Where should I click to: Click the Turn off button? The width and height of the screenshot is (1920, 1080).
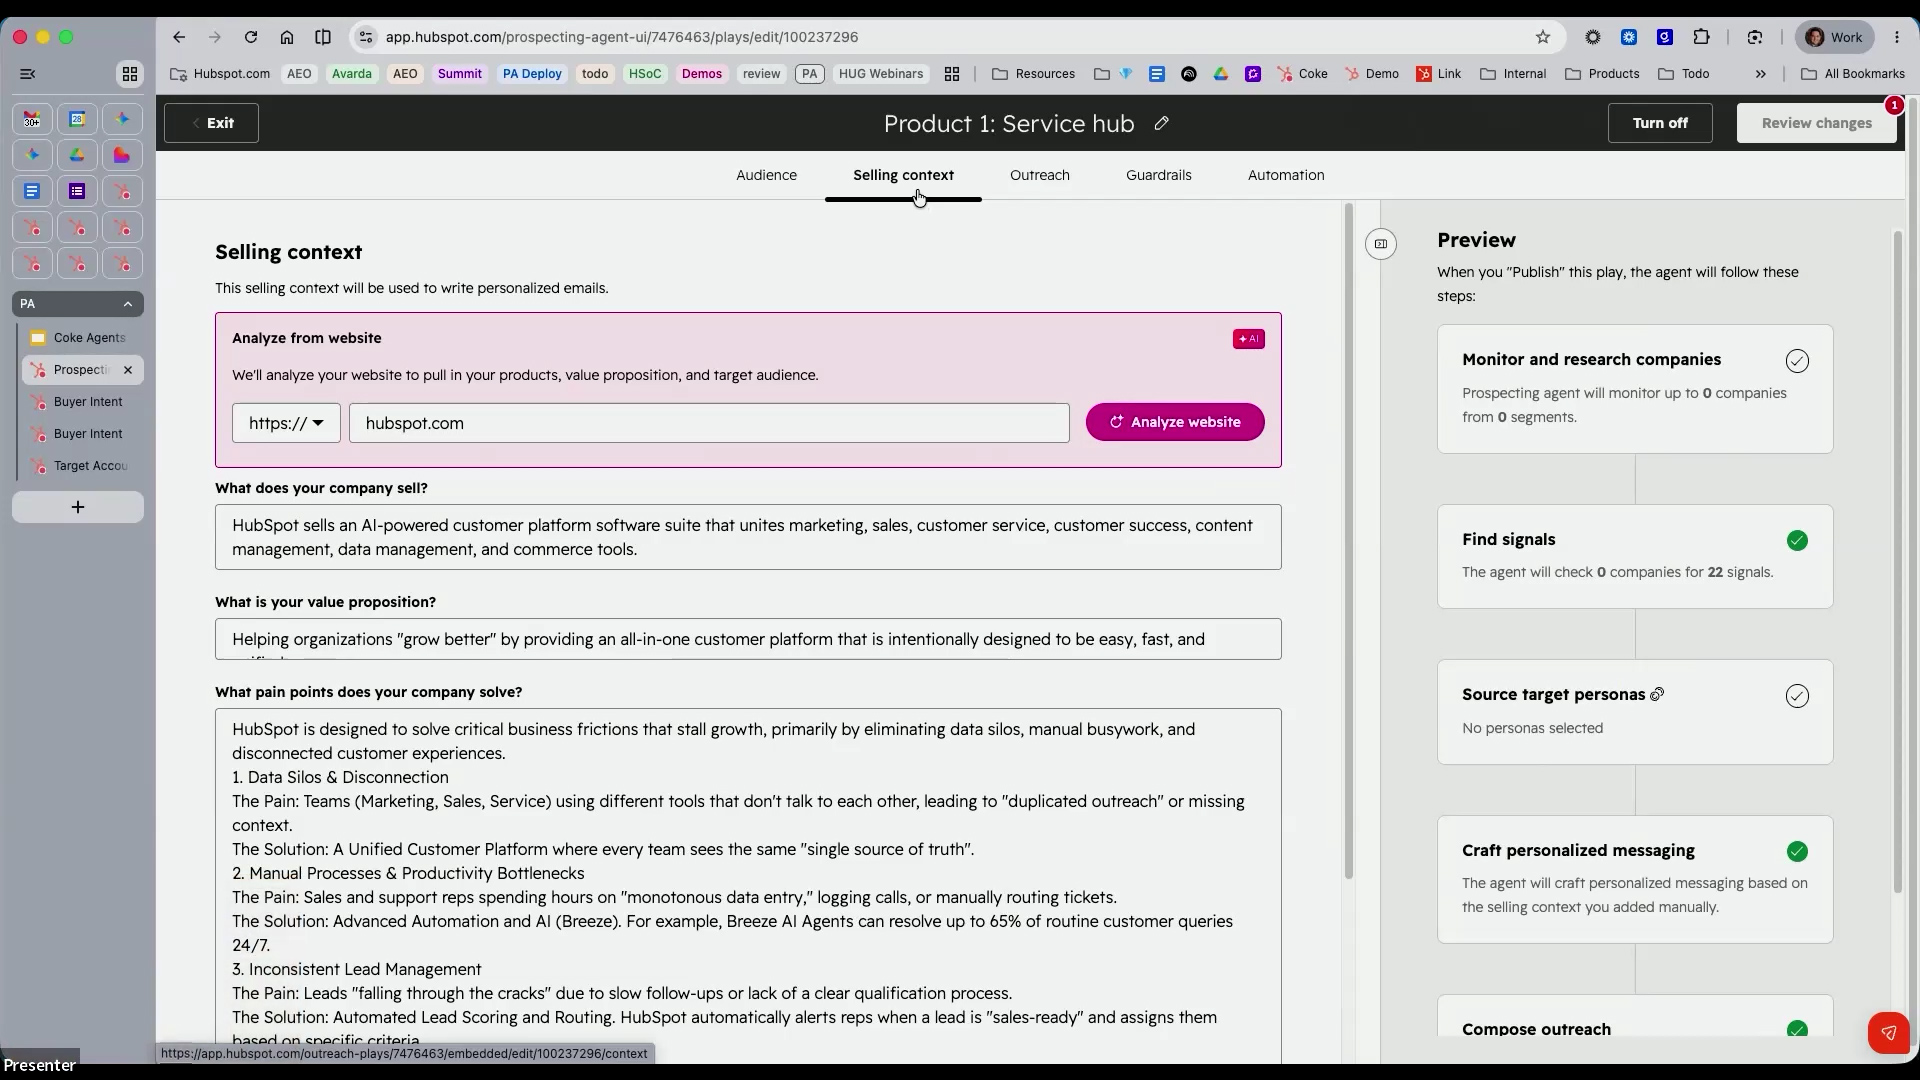(1660, 123)
